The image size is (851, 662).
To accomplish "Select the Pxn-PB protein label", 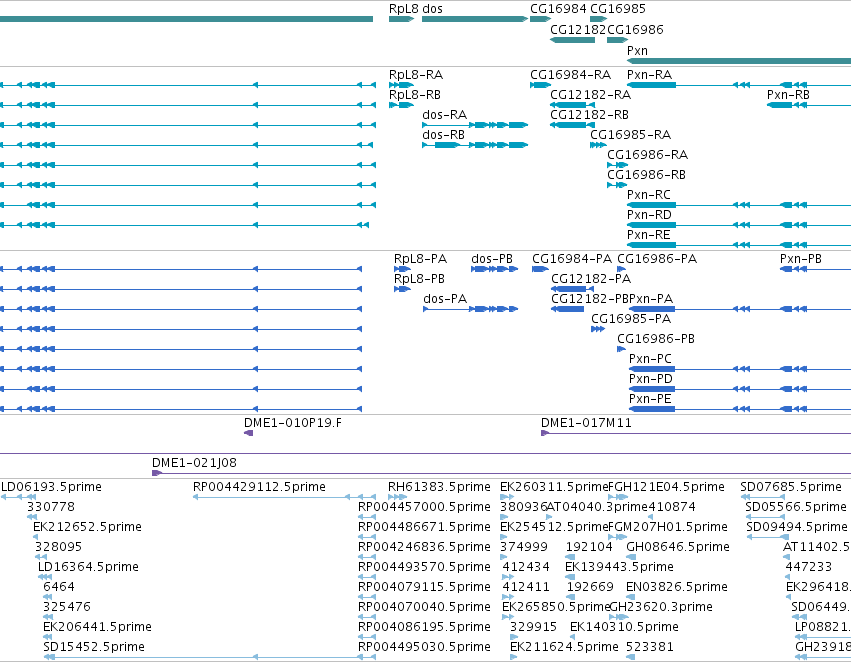I will (x=801, y=259).
